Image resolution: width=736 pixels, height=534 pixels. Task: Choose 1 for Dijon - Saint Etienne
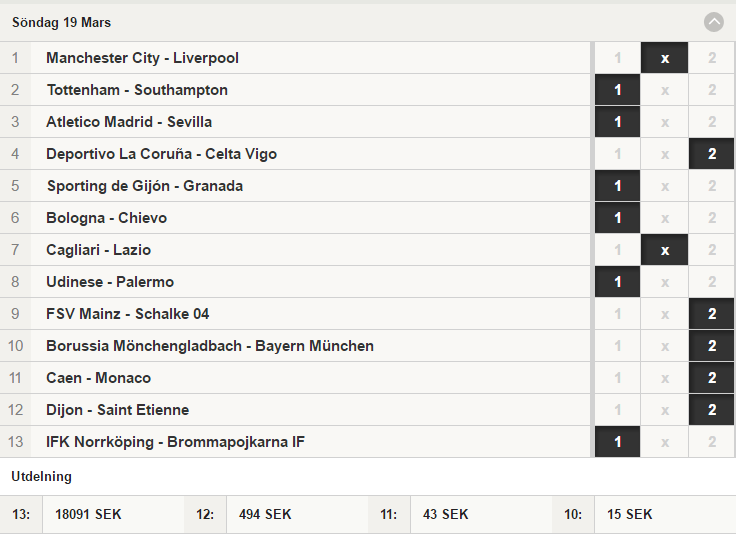coord(617,409)
